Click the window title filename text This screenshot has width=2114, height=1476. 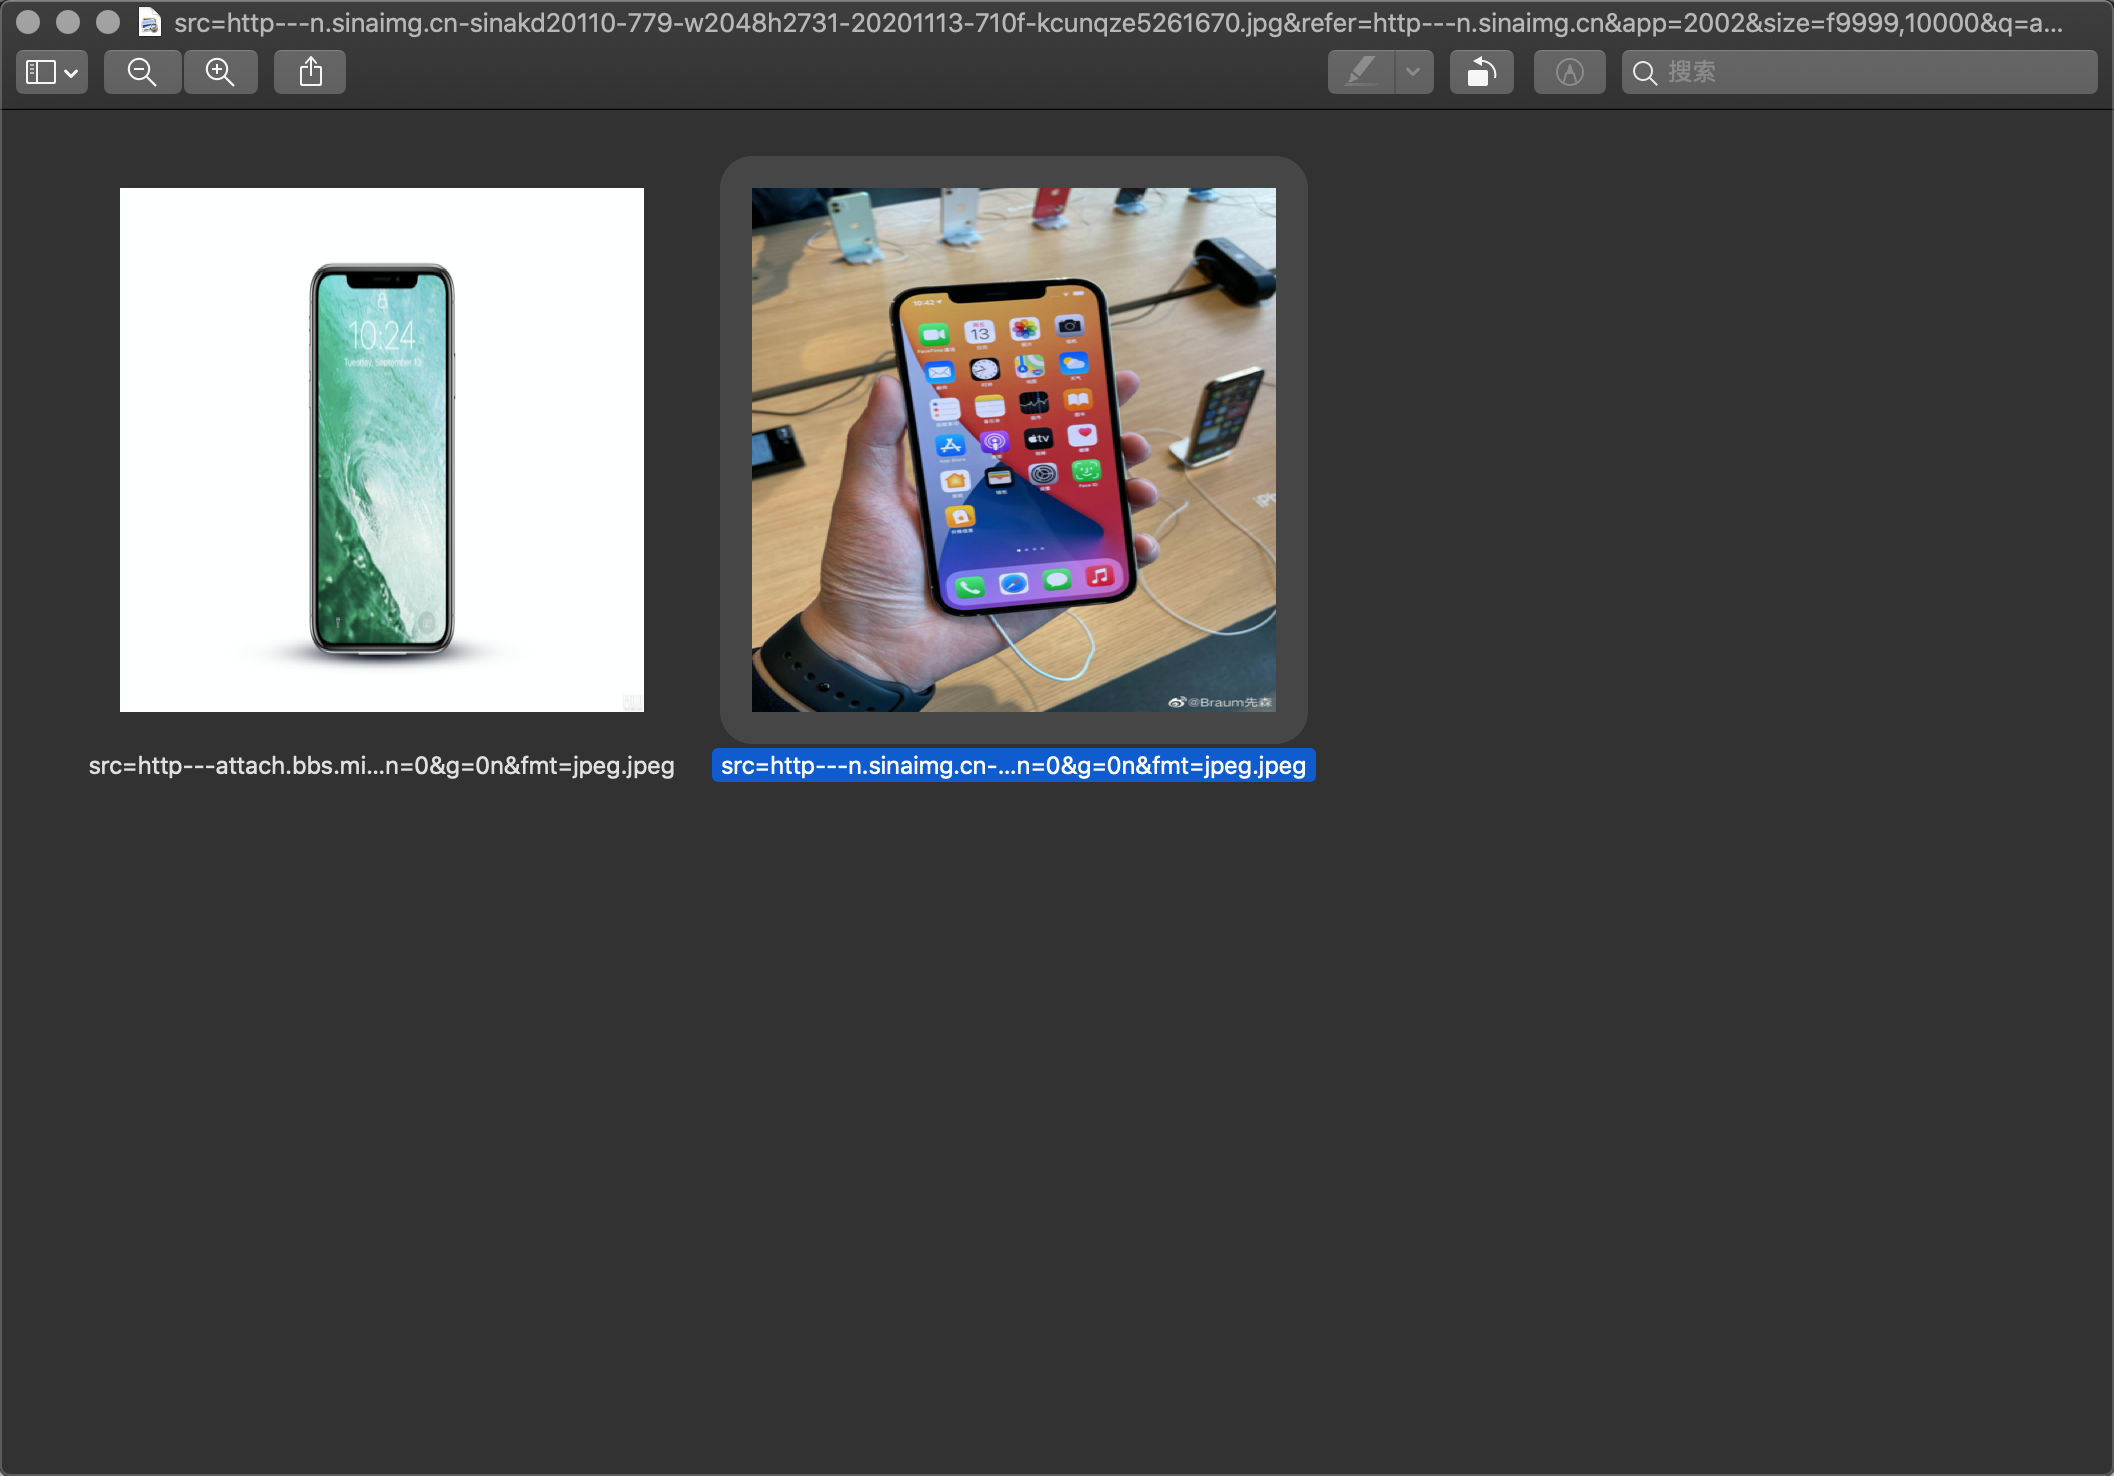[x=1118, y=23]
